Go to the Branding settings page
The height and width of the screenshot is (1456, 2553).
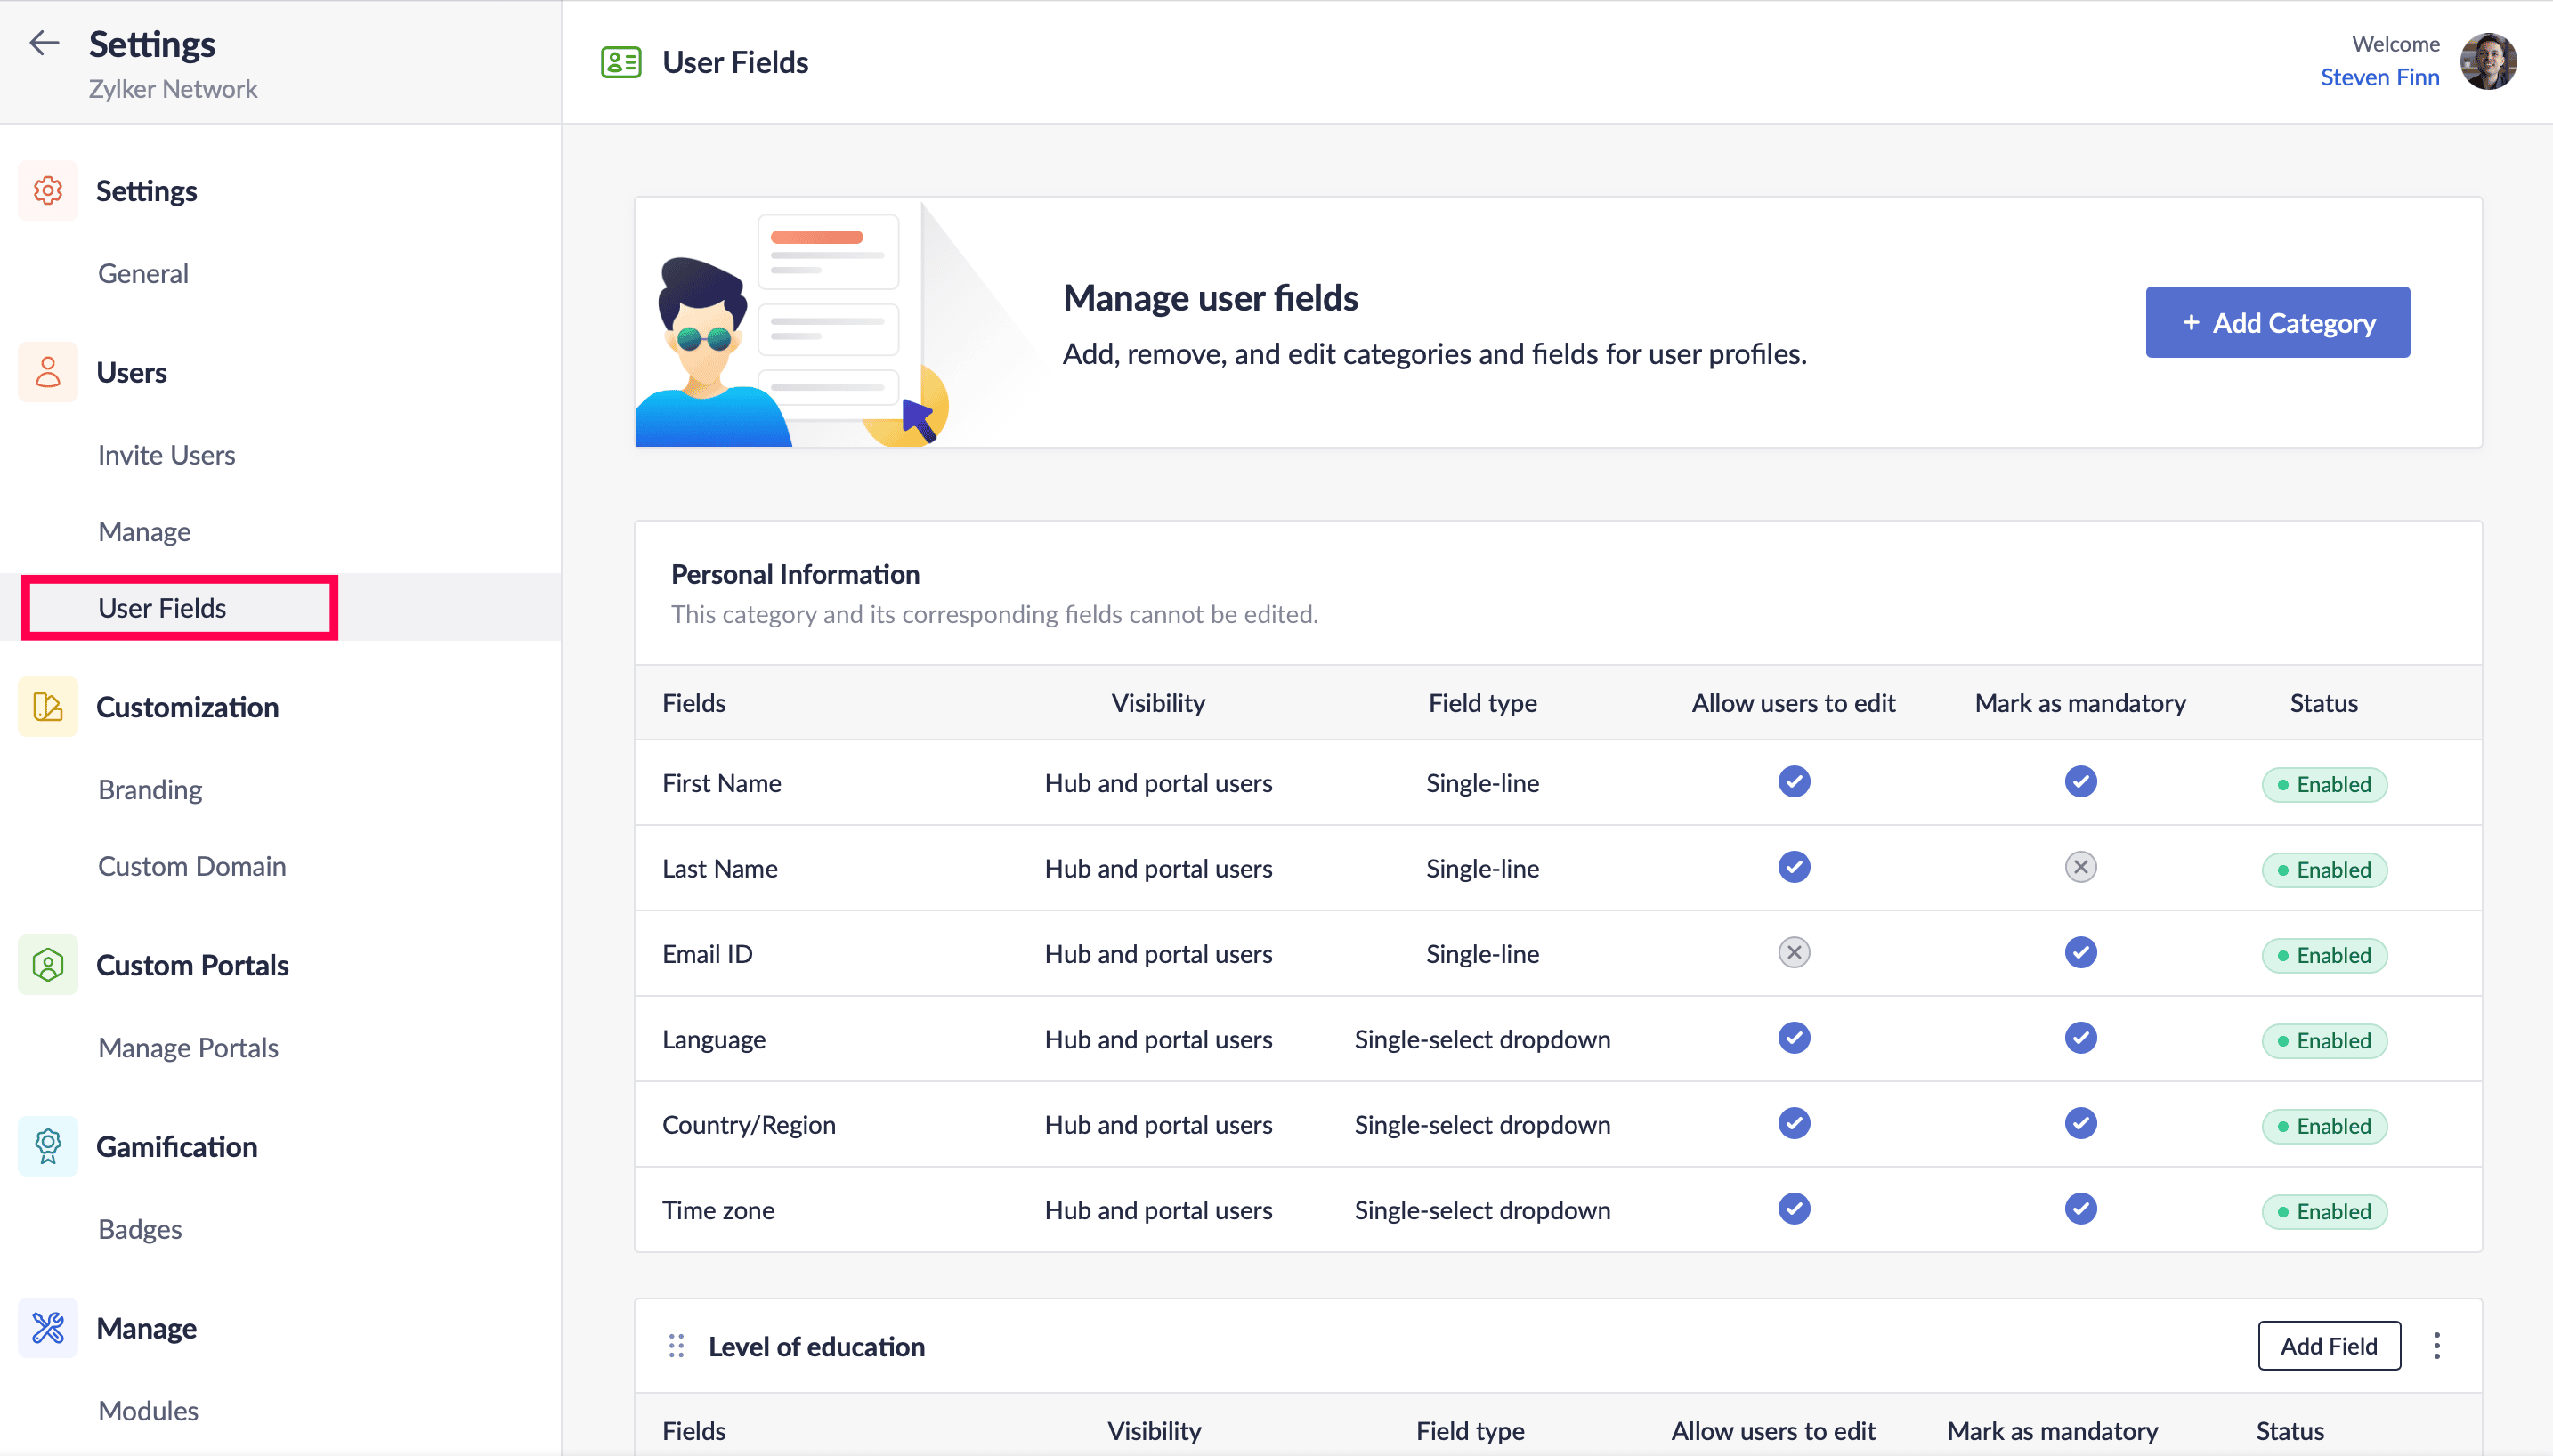point(150,790)
